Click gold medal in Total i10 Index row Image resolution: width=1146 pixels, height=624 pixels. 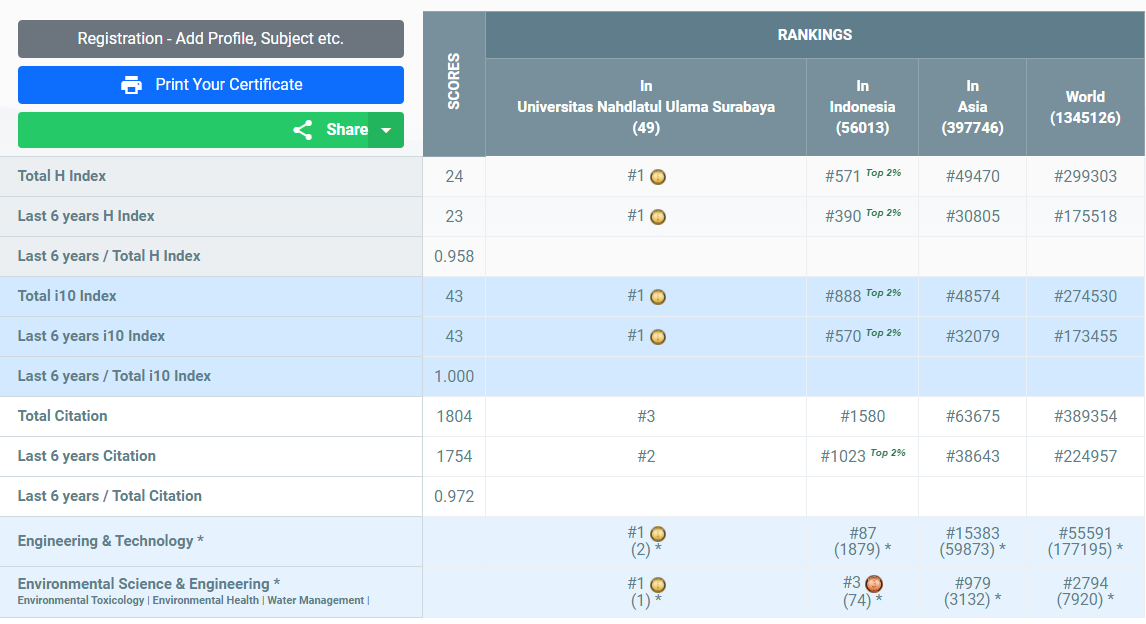pos(658,297)
